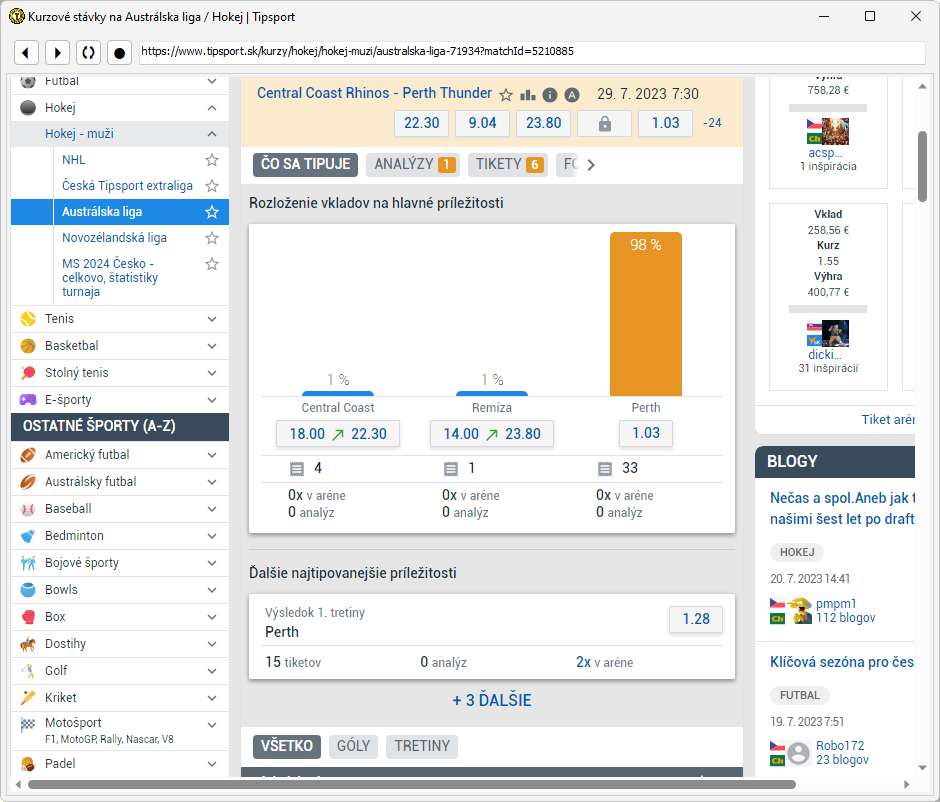Viewport: 940px width, 802px height.
Task: Expand the Bowls category chevron
Action: coord(212,590)
